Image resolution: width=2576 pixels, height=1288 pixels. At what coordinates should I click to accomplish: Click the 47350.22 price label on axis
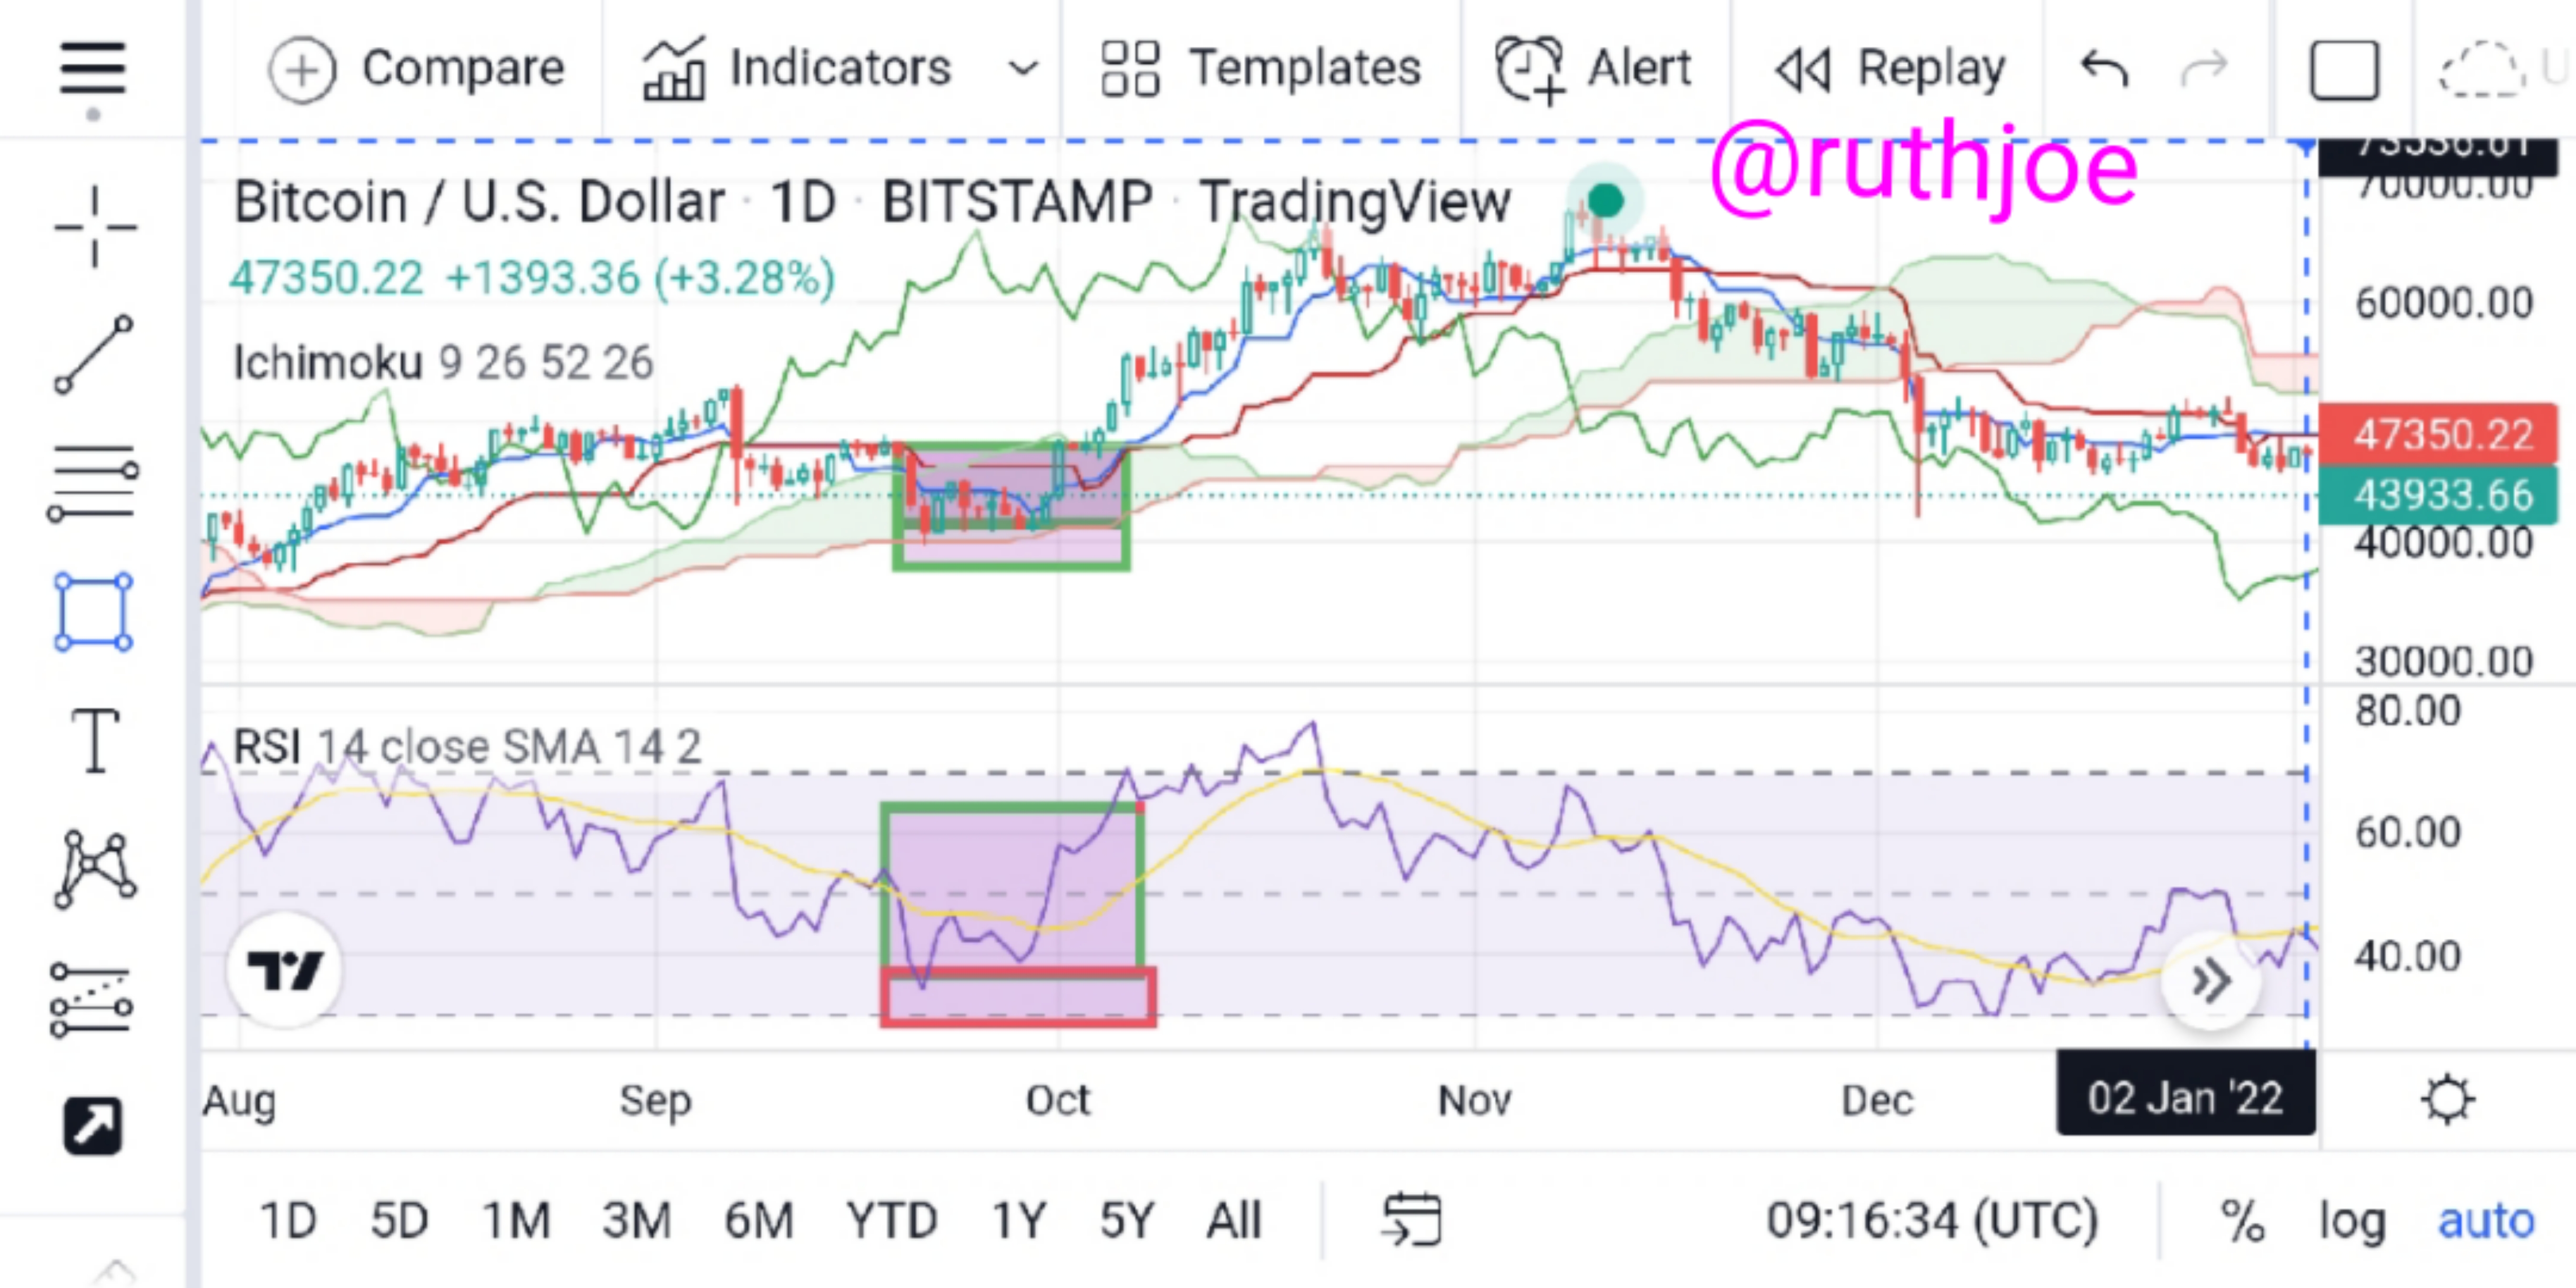[2438, 434]
